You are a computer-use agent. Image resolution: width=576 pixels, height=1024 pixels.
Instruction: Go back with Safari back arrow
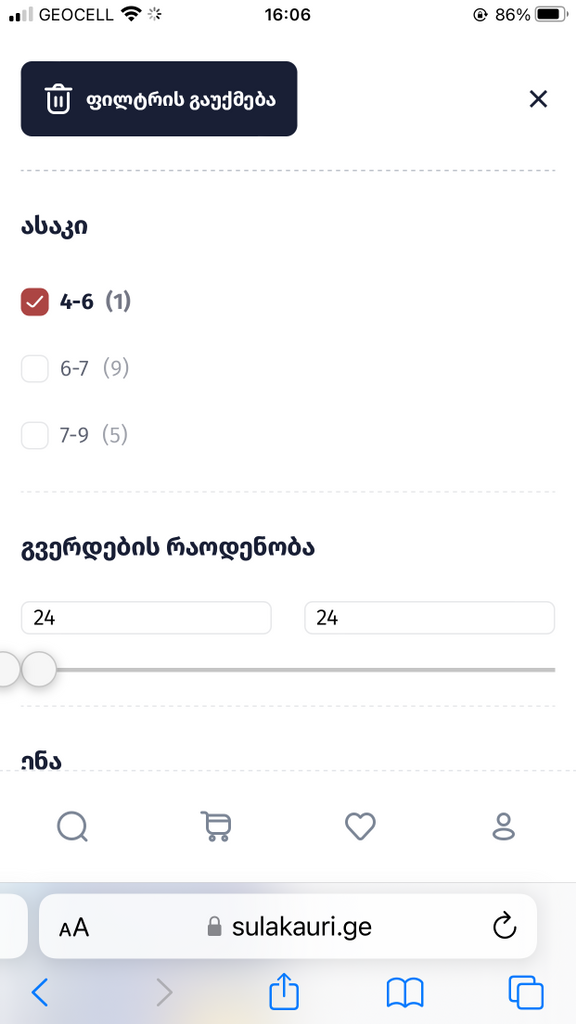tap(40, 993)
